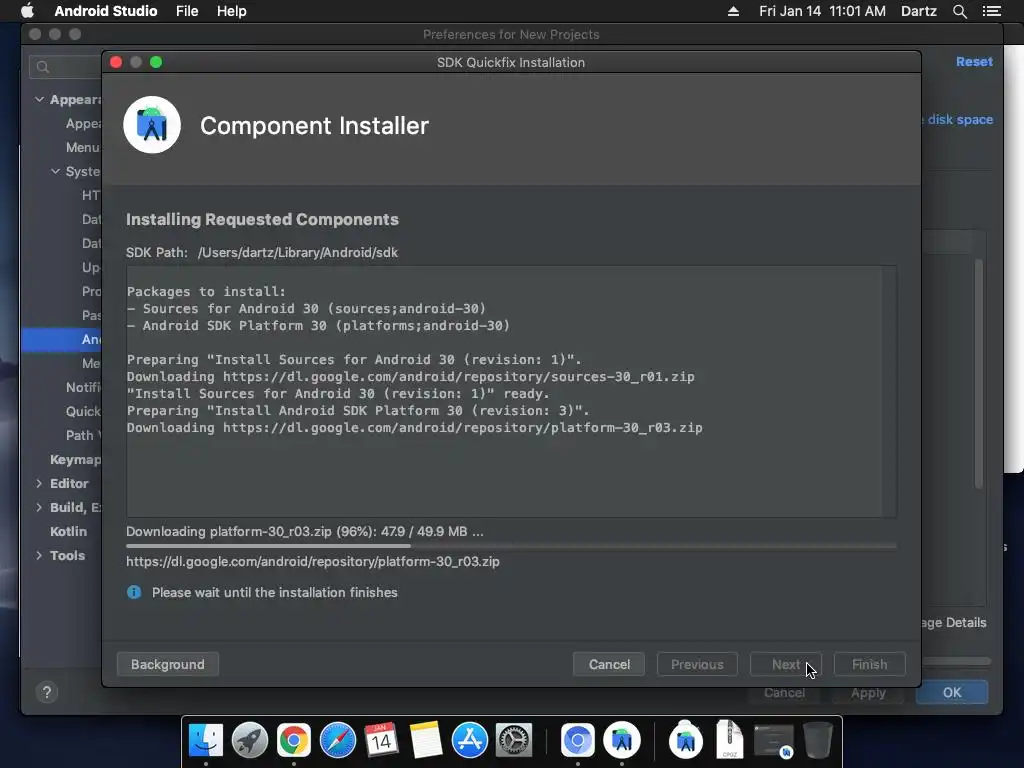
Task: Open the minimized window thumbnail in dock
Action: pos(774,741)
